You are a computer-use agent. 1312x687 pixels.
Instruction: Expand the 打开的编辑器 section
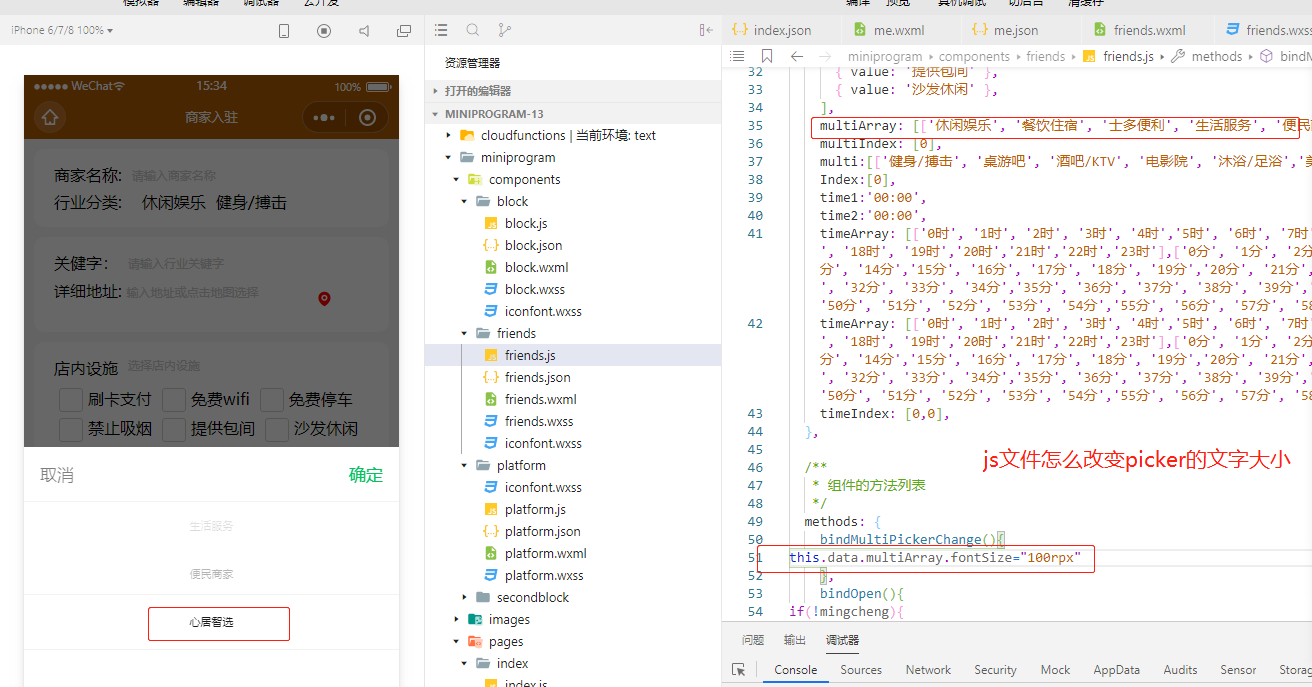pos(572,91)
